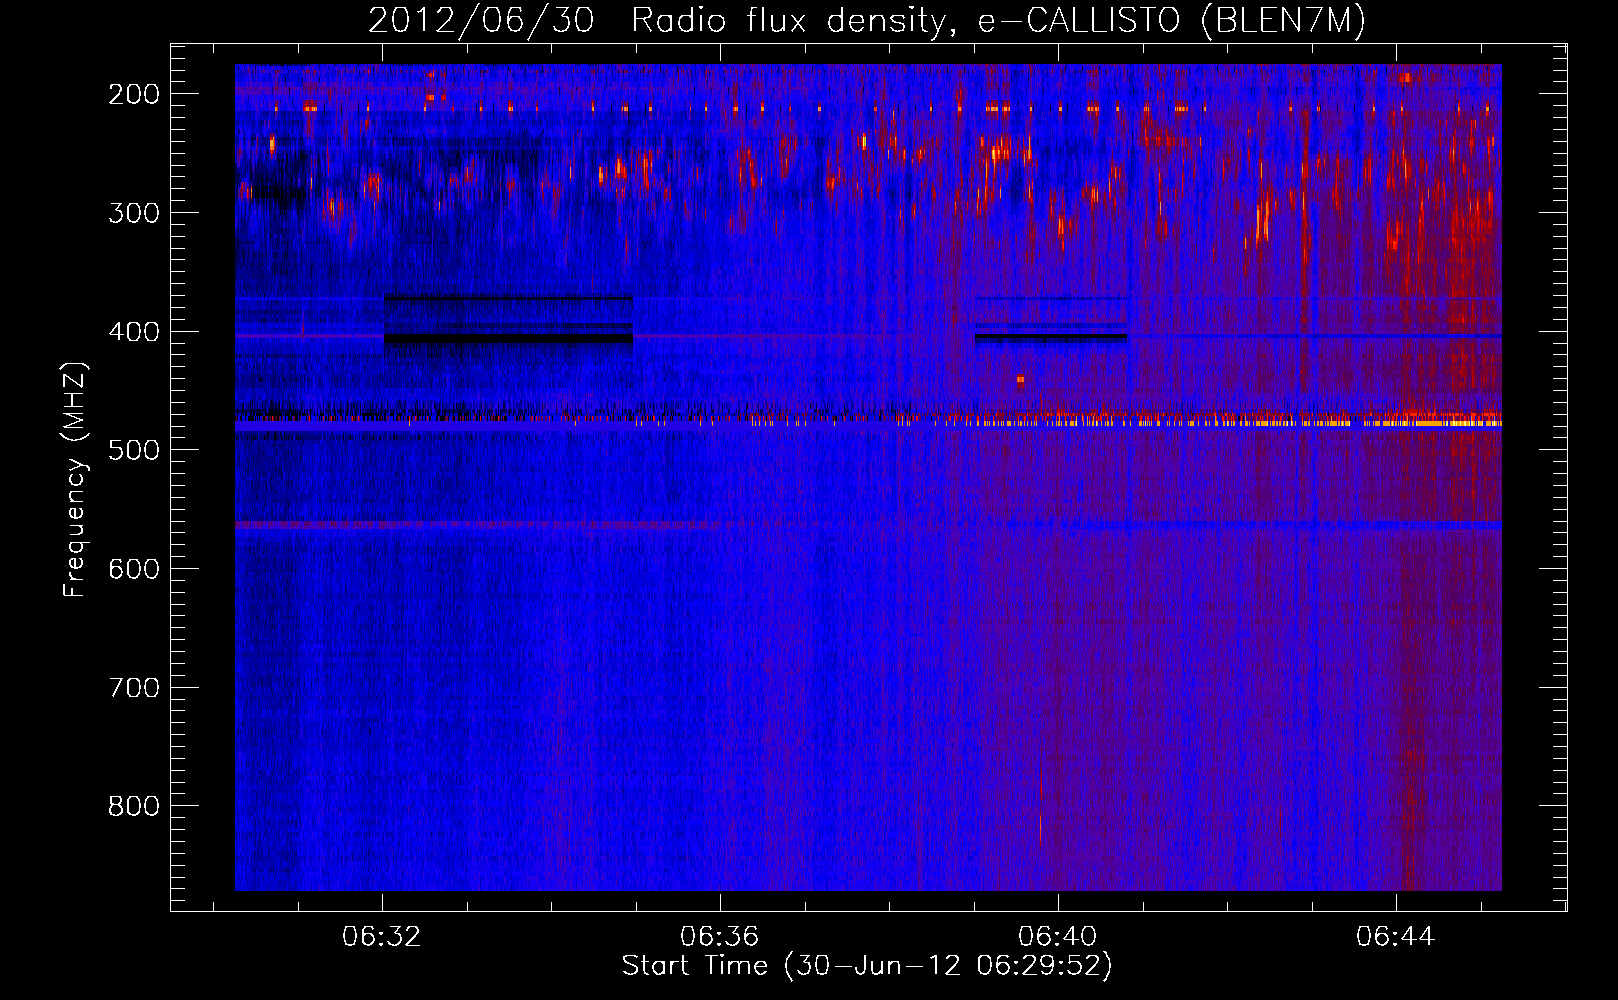Click the 06:36 time tick label
The height and width of the screenshot is (1000, 1618).
720,937
